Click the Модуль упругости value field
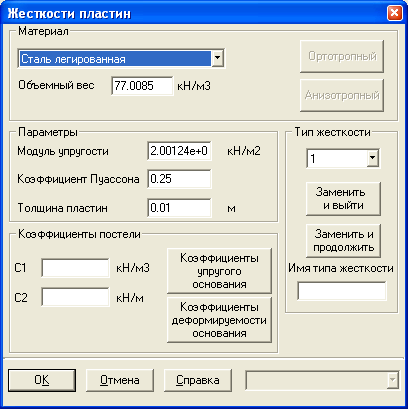Screen dimensions: 408x409 coord(179,151)
